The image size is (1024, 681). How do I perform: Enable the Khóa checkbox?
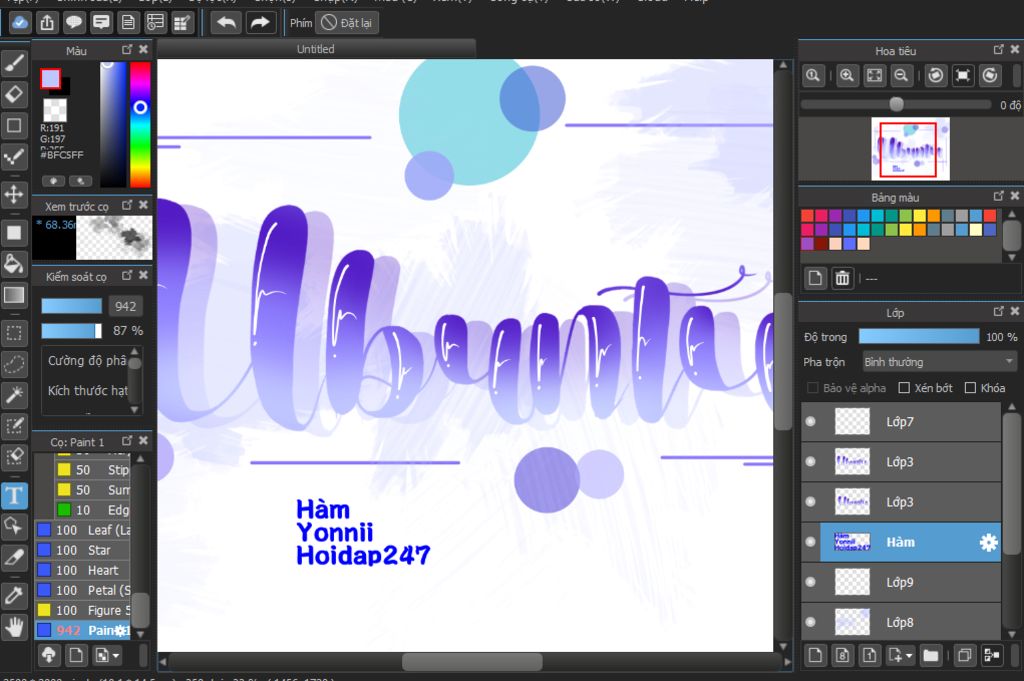point(970,388)
